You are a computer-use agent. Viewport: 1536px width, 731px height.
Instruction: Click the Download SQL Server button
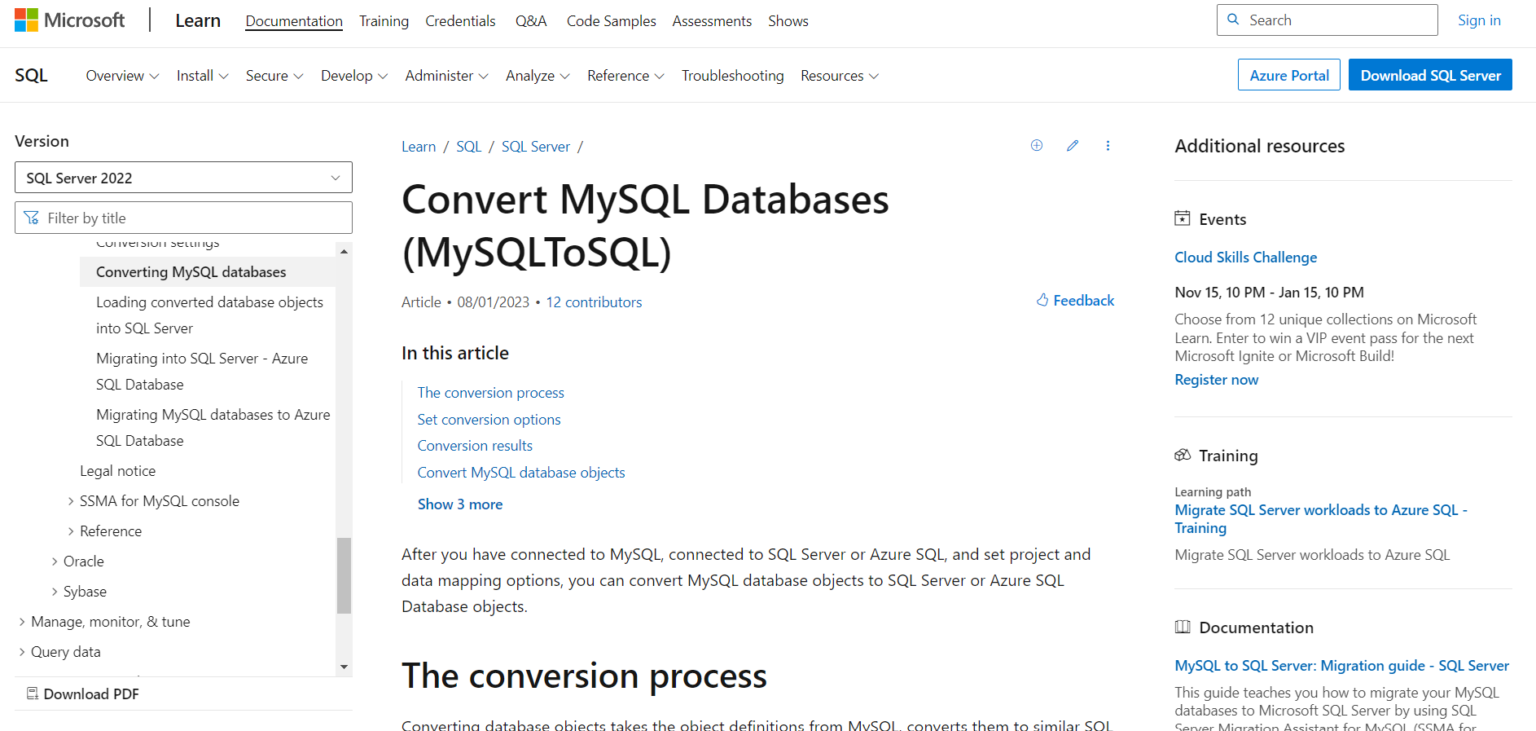pyautogui.click(x=1430, y=76)
